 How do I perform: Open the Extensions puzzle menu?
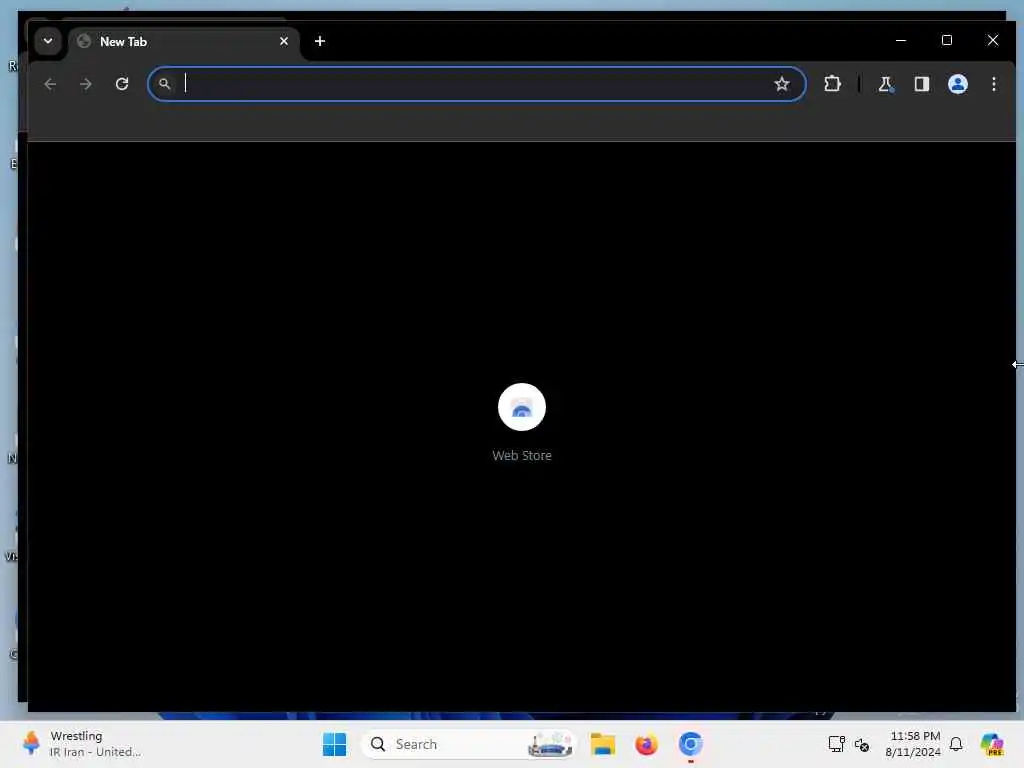832,84
